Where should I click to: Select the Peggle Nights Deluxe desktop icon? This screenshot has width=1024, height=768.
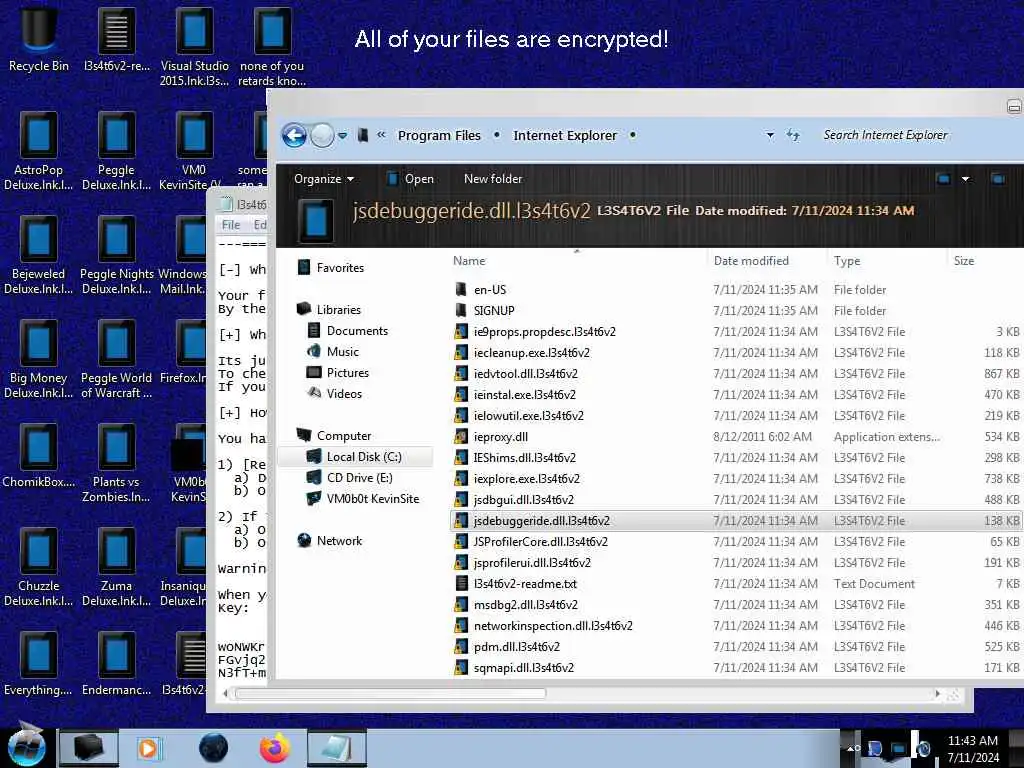click(x=116, y=256)
